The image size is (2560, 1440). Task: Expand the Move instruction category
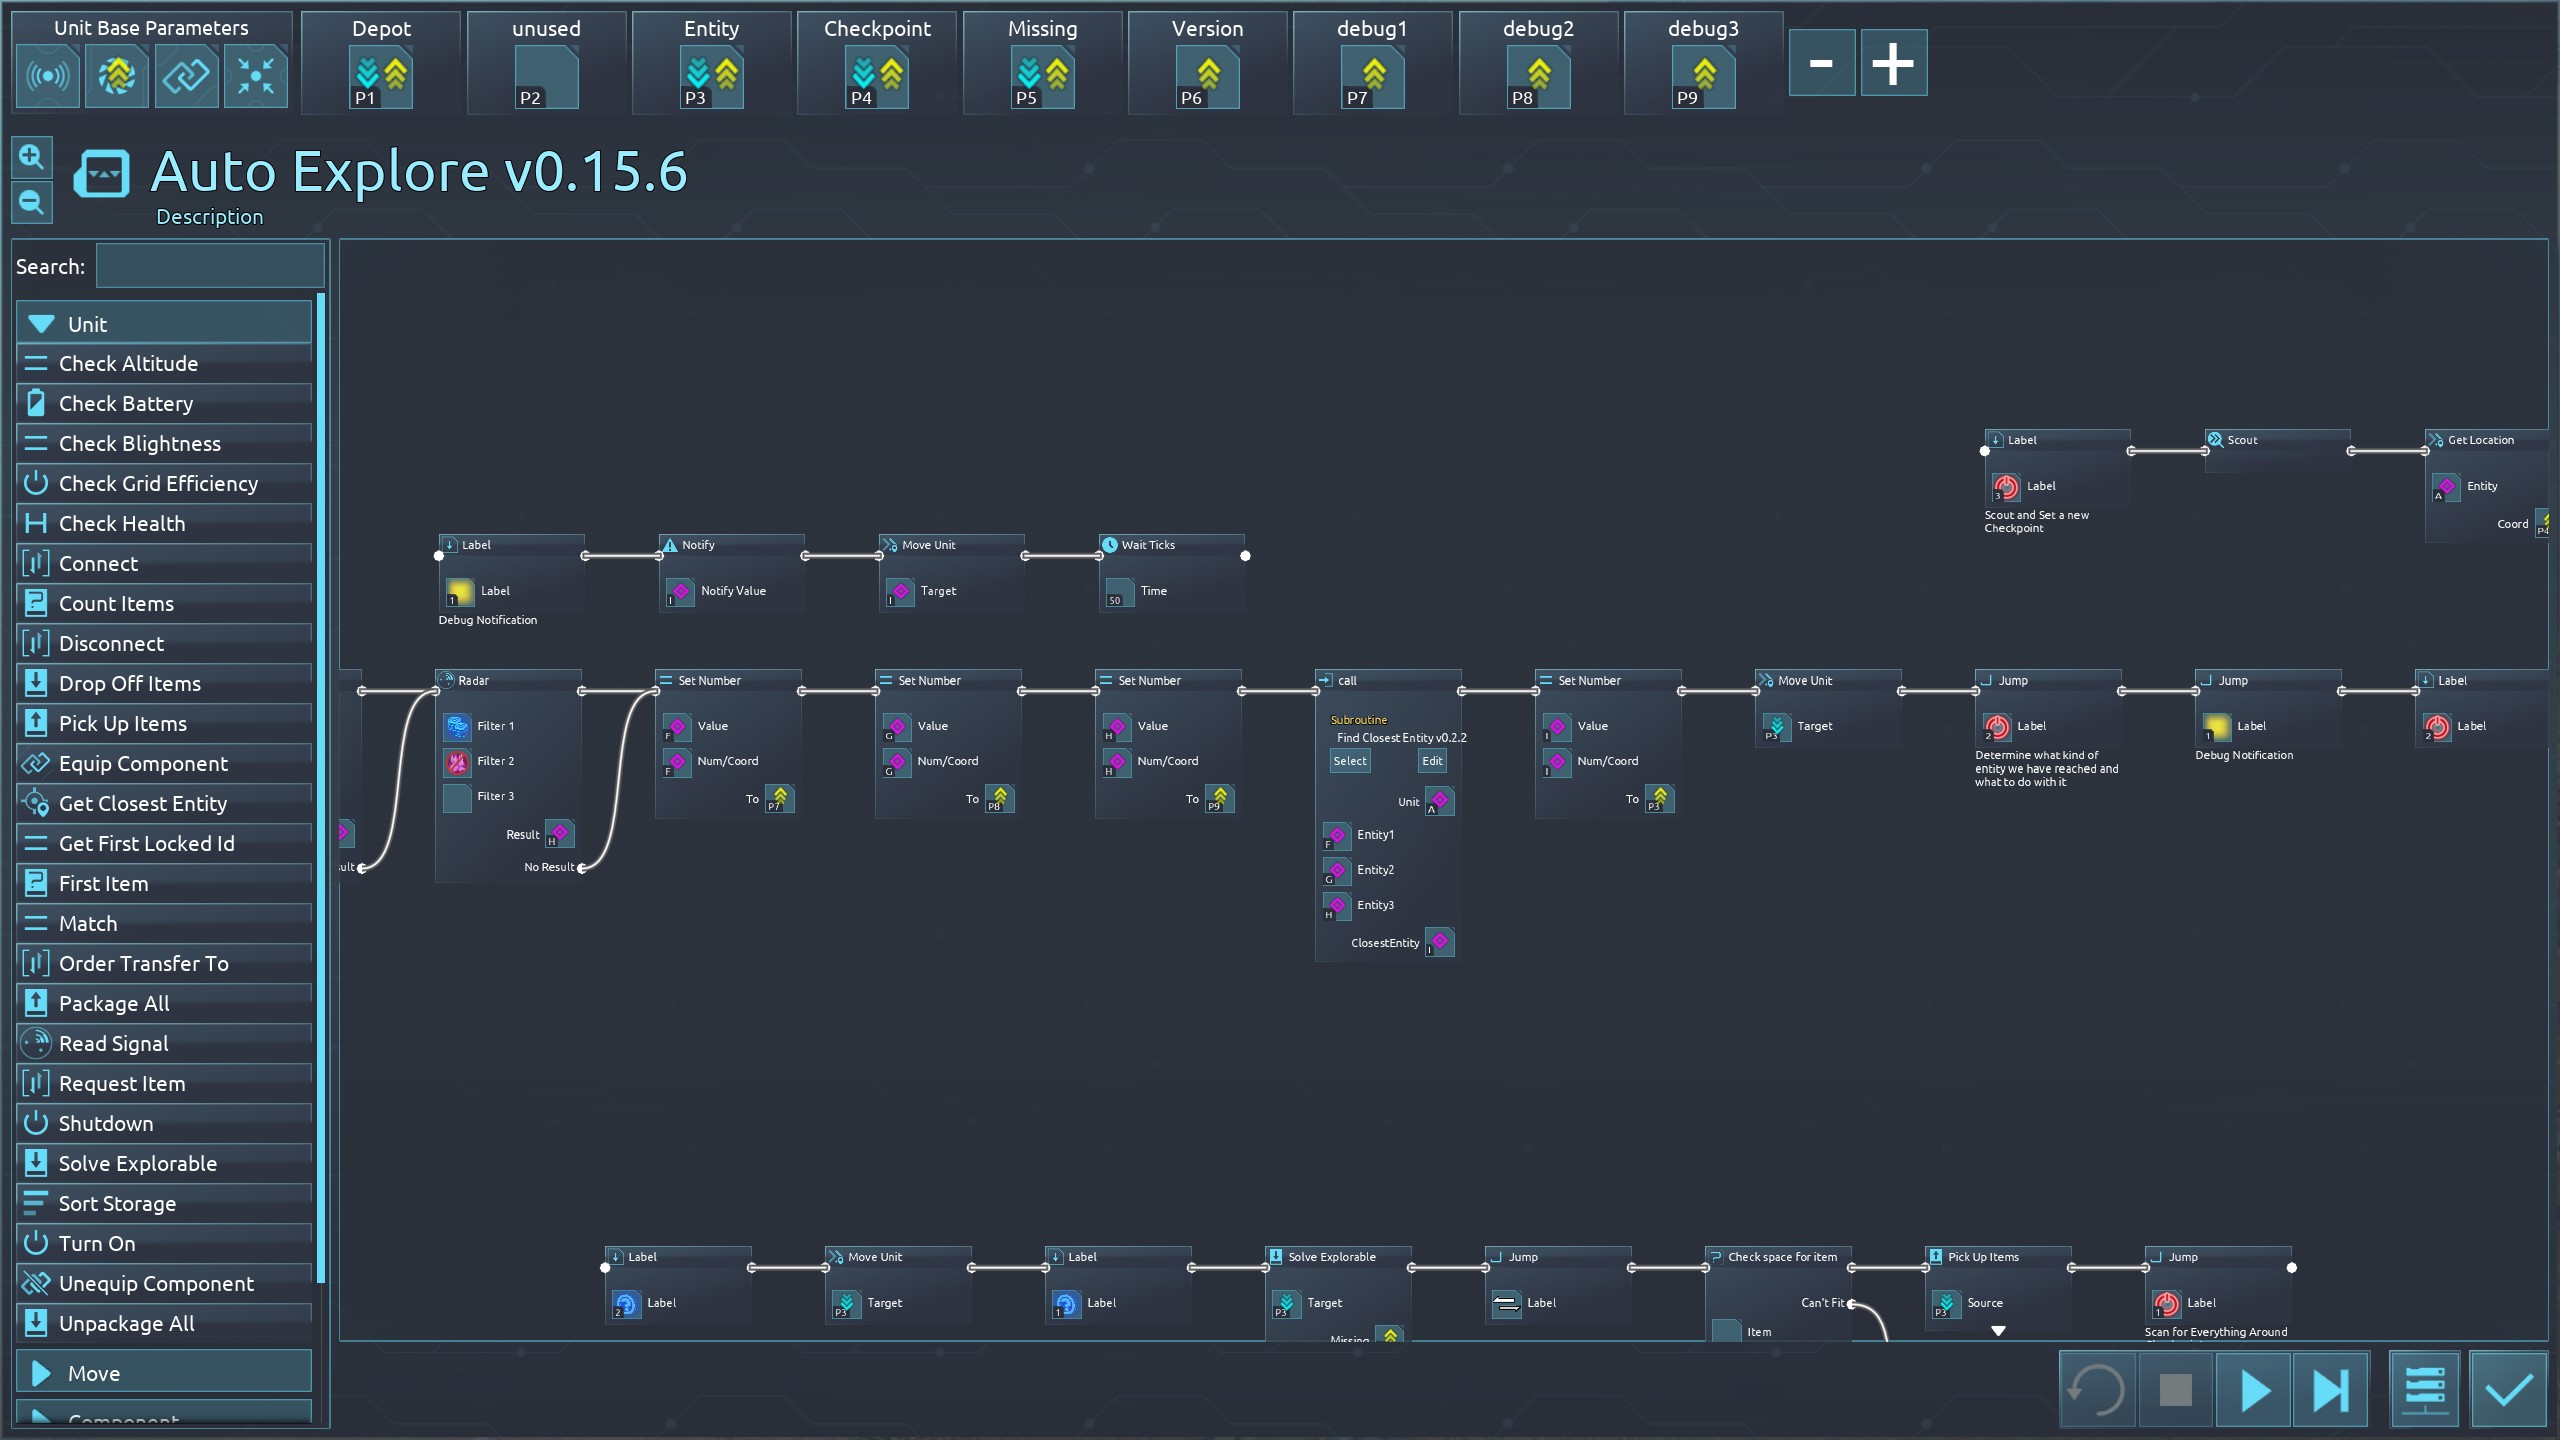point(164,1373)
